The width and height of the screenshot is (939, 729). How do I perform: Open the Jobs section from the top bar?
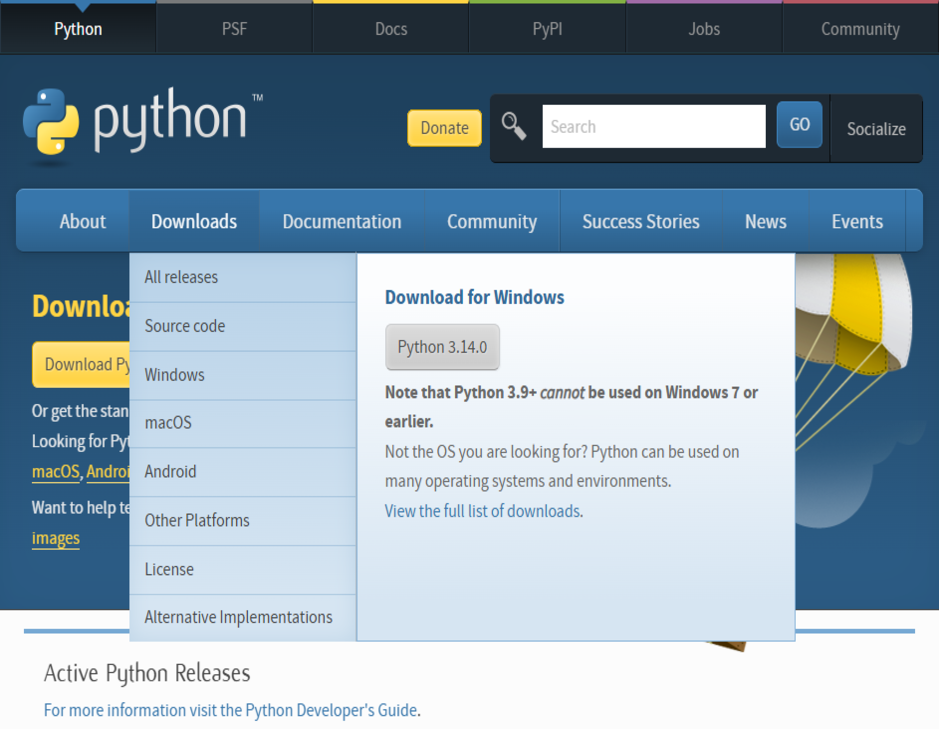(x=704, y=29)
